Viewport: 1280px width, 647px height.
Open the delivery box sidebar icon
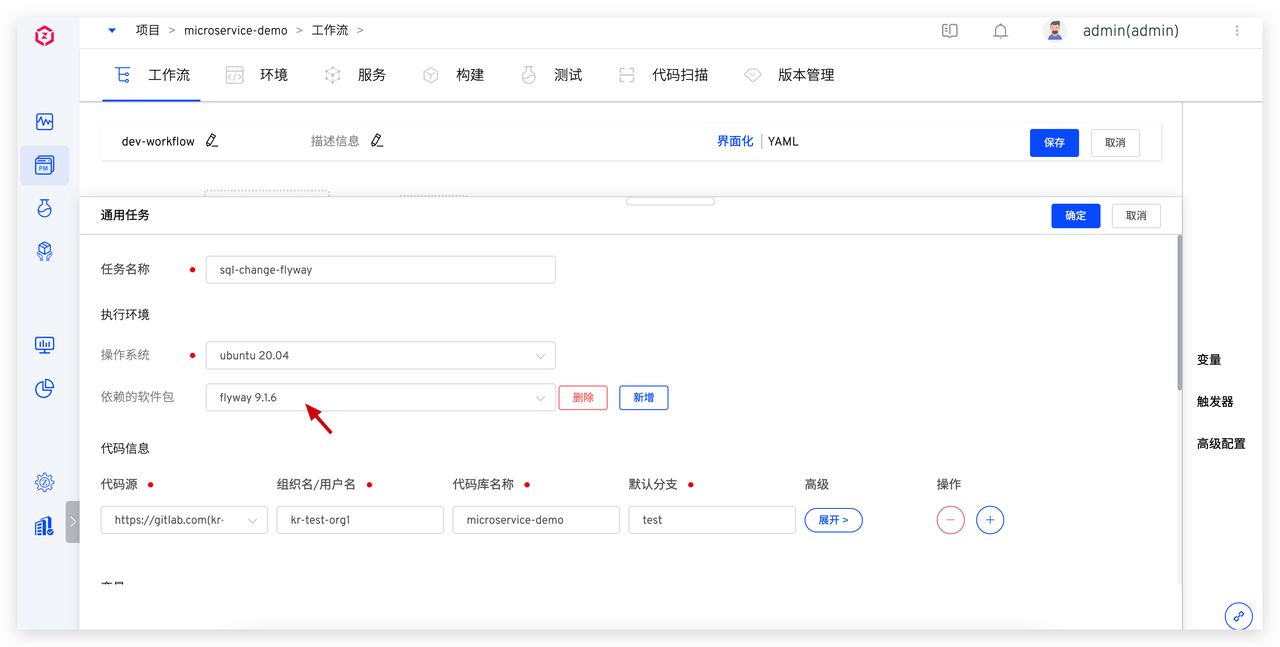coord(44,251)
